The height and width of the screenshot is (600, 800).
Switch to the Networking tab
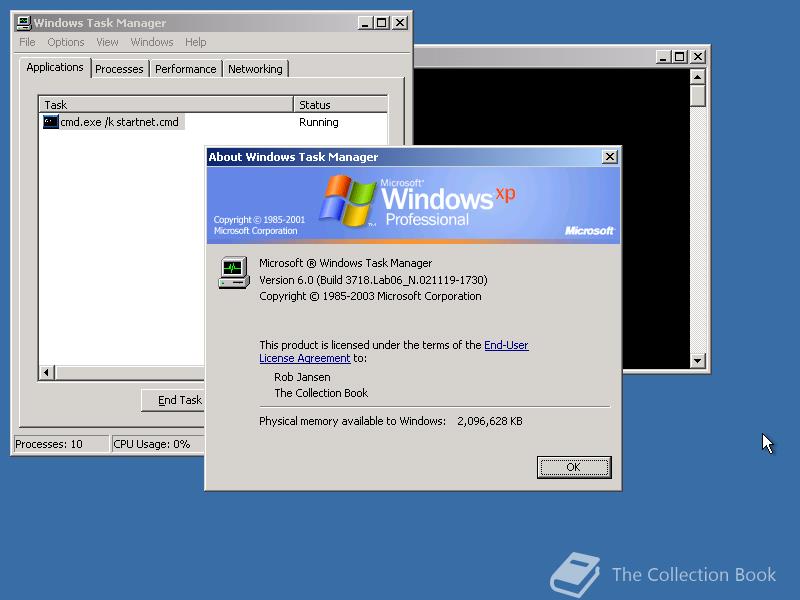[255, 69]
